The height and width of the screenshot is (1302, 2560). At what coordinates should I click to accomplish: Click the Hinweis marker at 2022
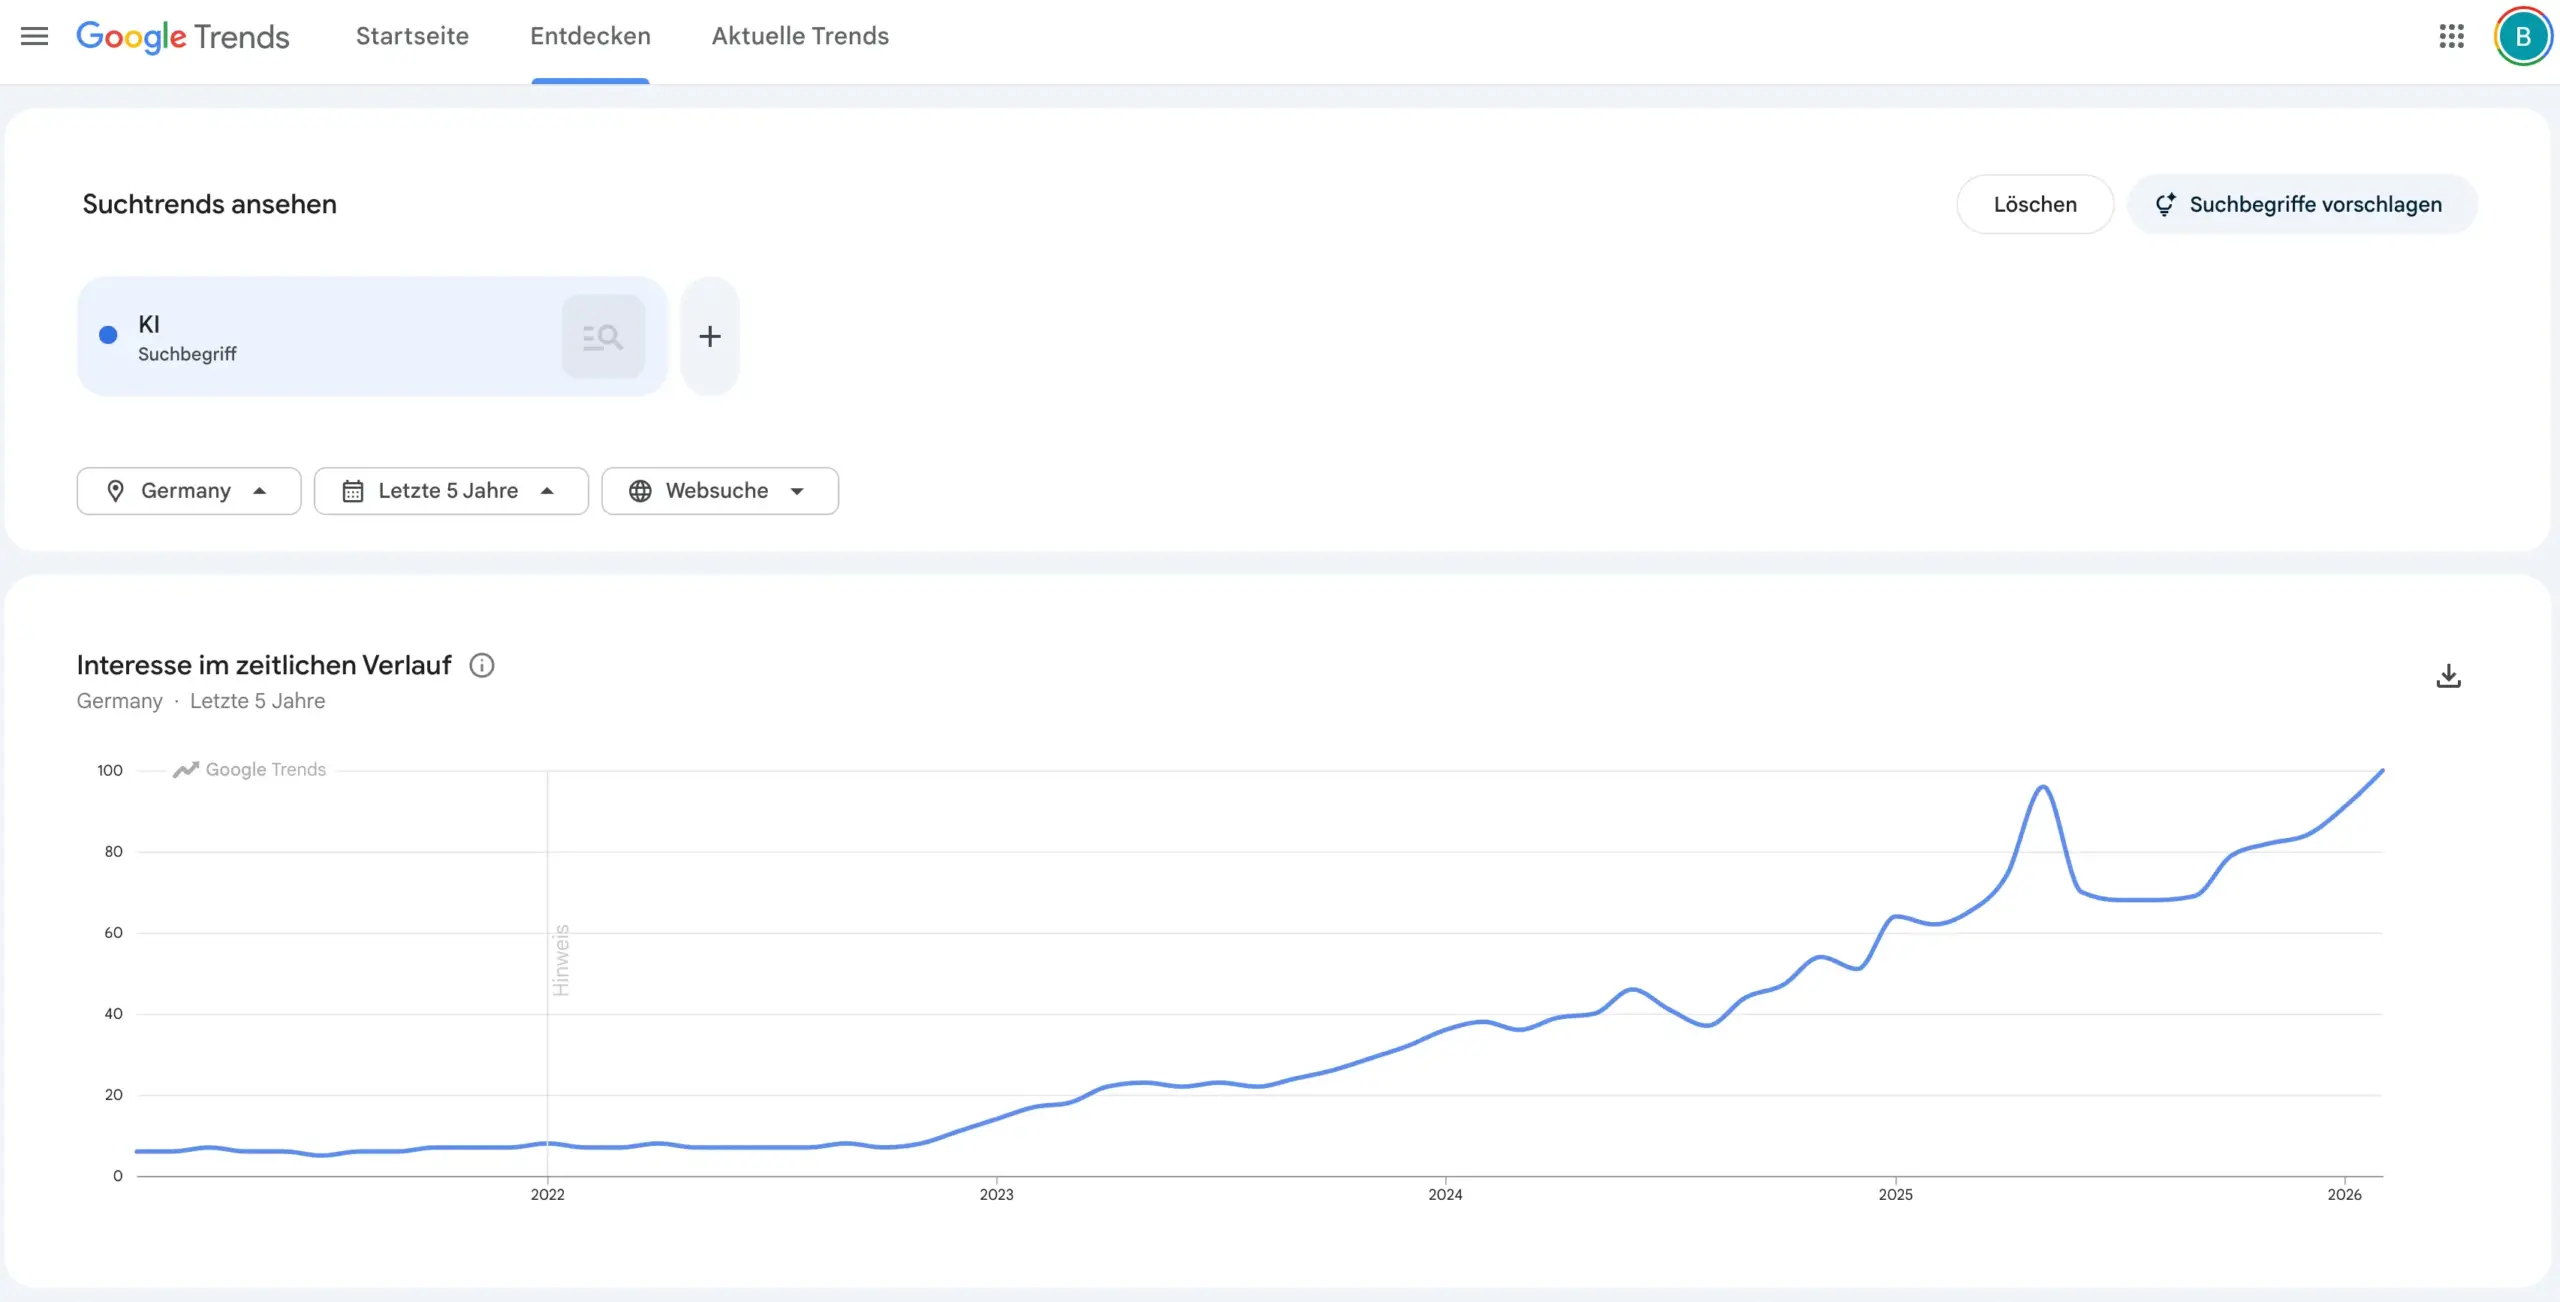click(561, 960)
